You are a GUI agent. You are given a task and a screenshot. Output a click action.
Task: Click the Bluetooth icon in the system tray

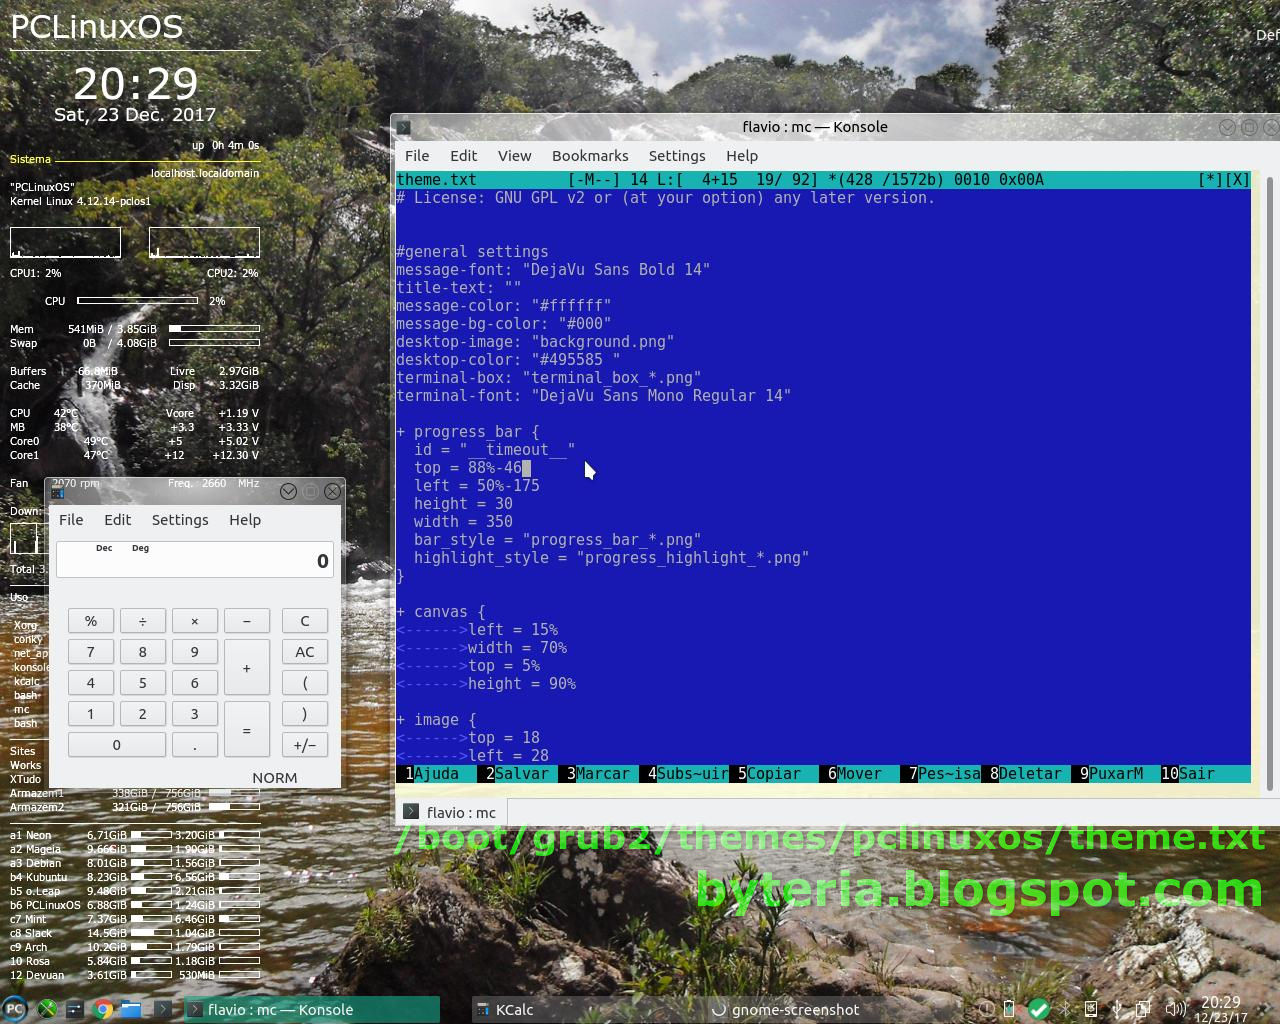1064,1009
